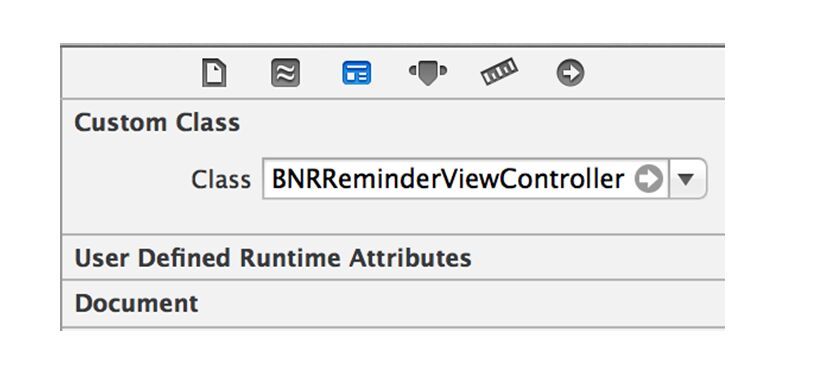Open the File inspector tab
This screenshot has height=373, width=821.
pos(214,73)
